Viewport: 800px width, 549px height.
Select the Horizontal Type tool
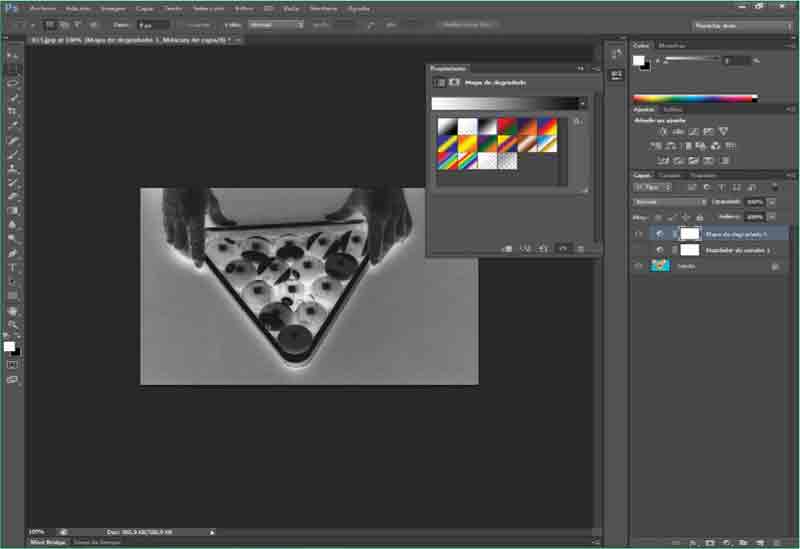point(13,268)
